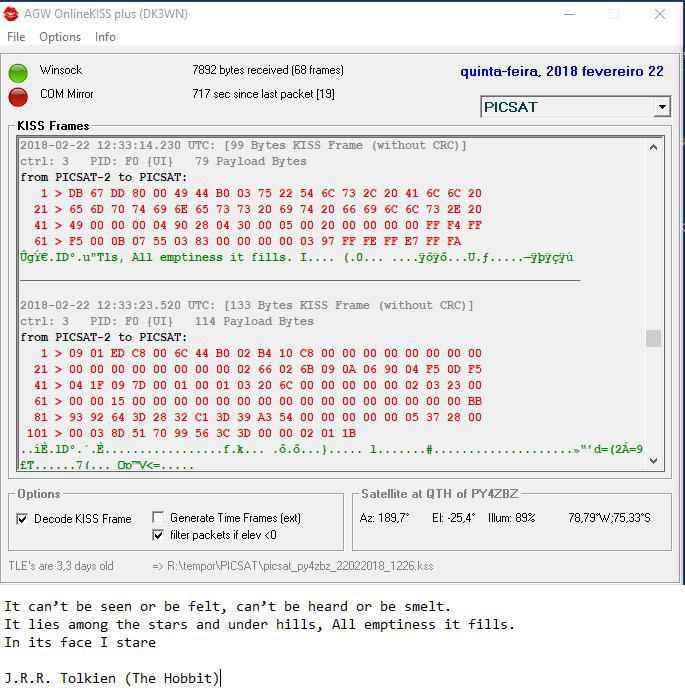Click '7892 bytes received (68 frames)' text
685x698 pixels.
(x=268, y=70)
